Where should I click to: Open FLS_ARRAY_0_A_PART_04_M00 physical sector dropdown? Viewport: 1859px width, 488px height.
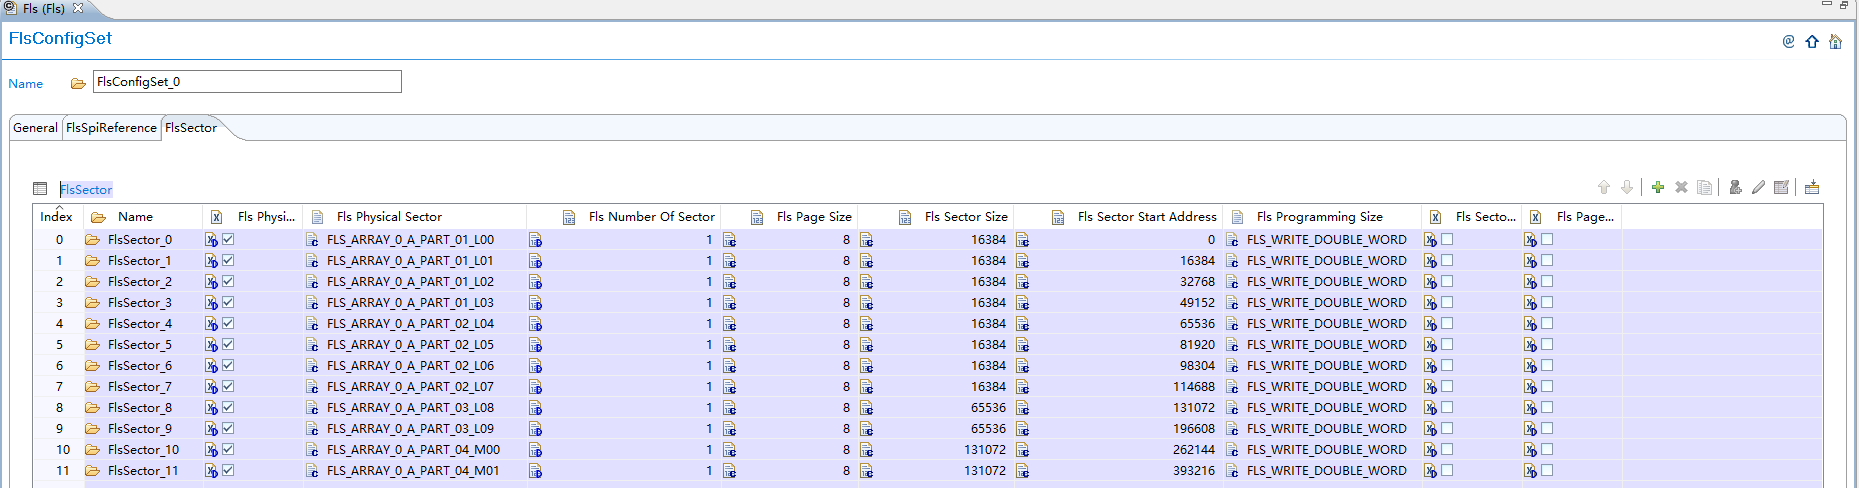(413, 450)
